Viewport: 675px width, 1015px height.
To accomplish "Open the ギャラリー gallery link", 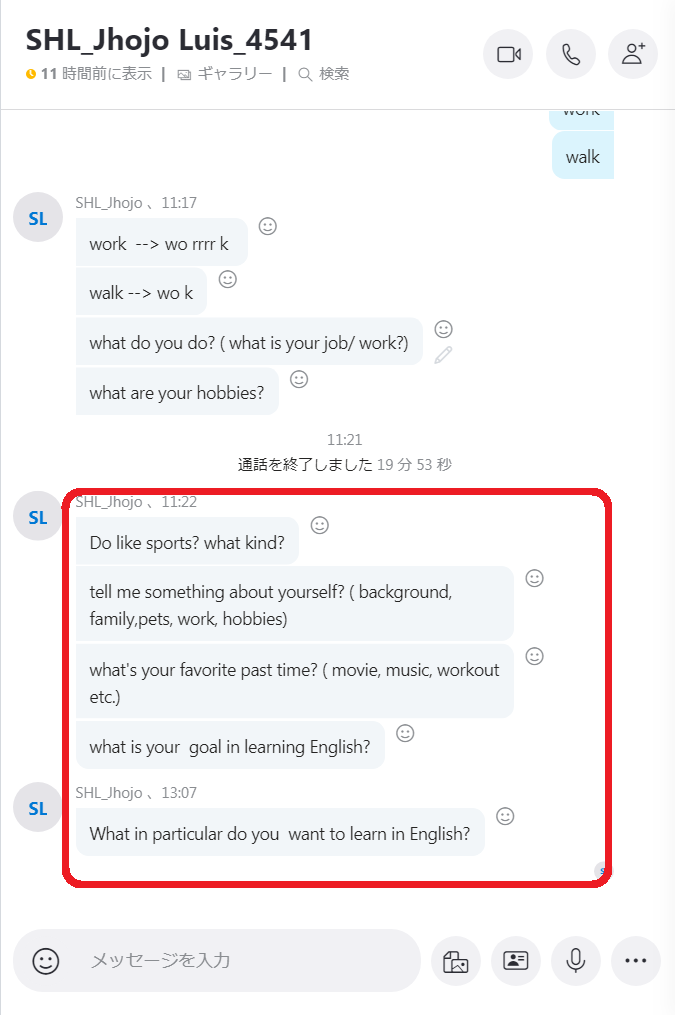I will pos(225,74).
